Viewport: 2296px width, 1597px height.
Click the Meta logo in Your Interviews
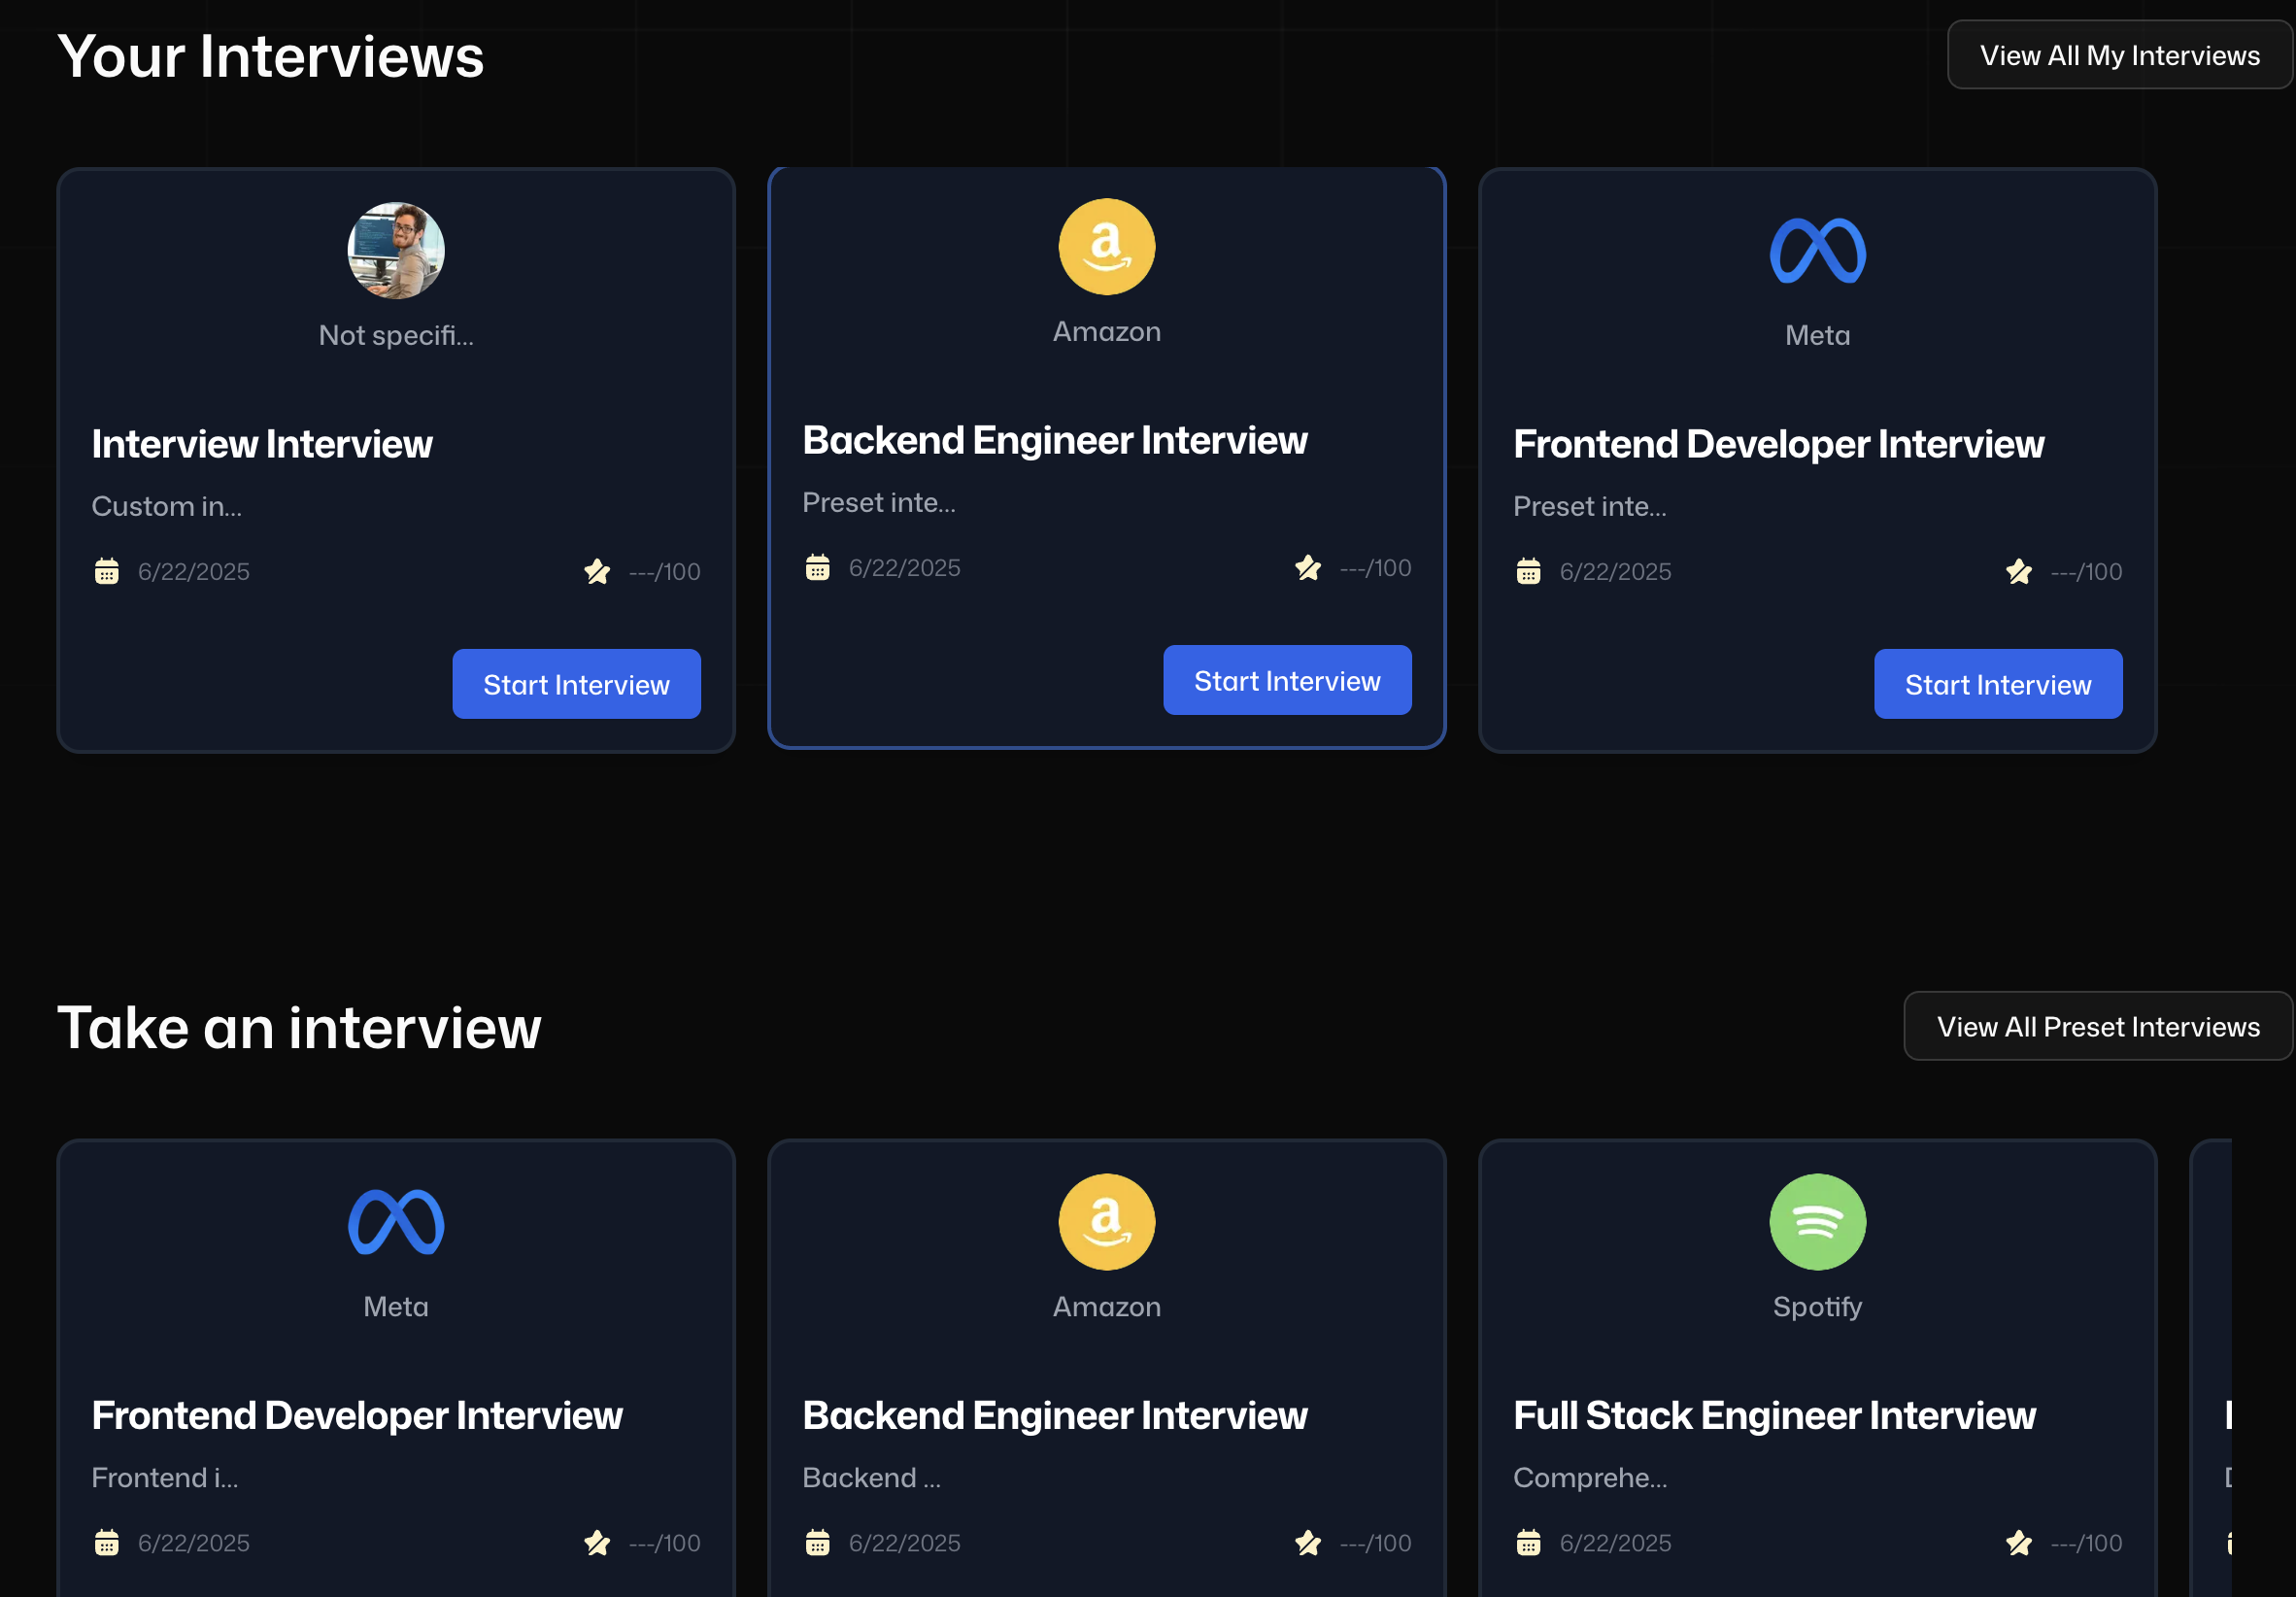1817,250
